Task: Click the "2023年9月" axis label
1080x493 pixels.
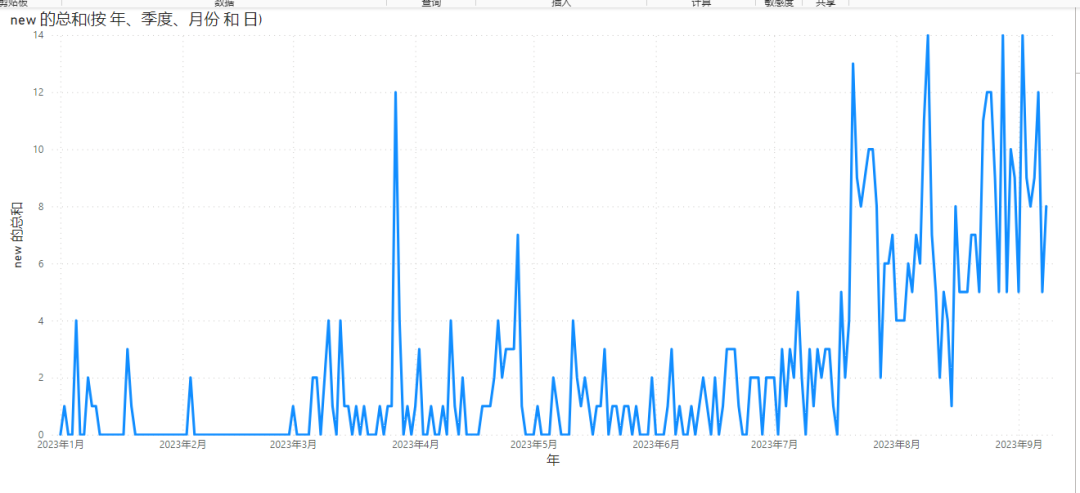Action: (1019, 445)
